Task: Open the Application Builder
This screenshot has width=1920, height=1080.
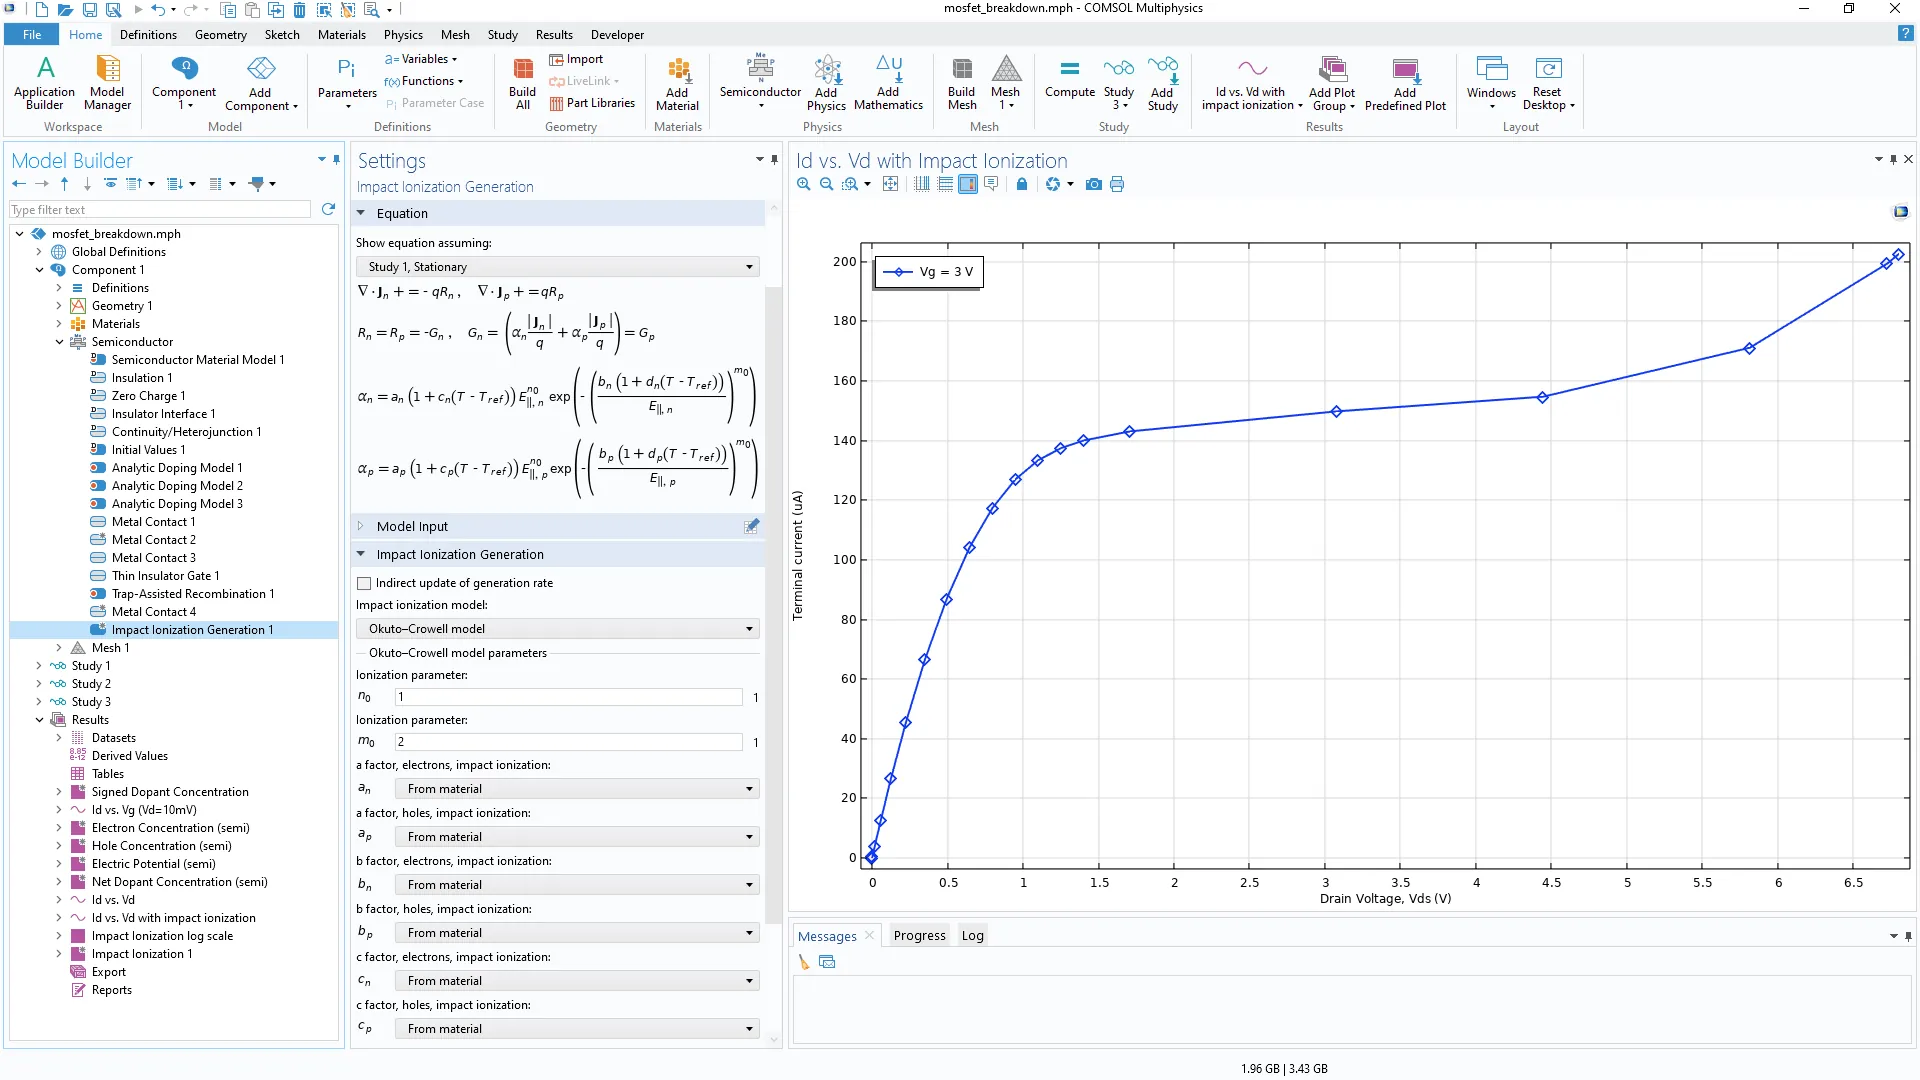Action: pyautogui.click(x=44, y=82)
